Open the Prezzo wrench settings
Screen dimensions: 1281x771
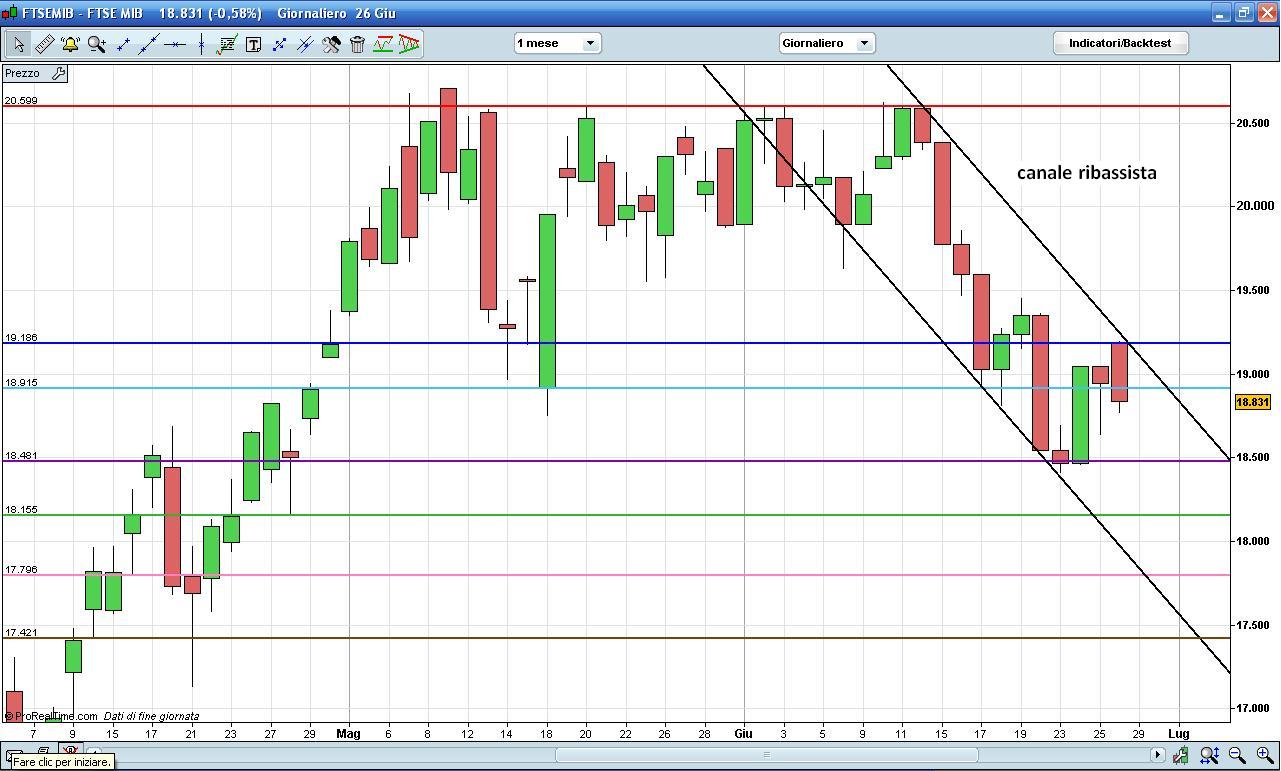coord(58,73)
